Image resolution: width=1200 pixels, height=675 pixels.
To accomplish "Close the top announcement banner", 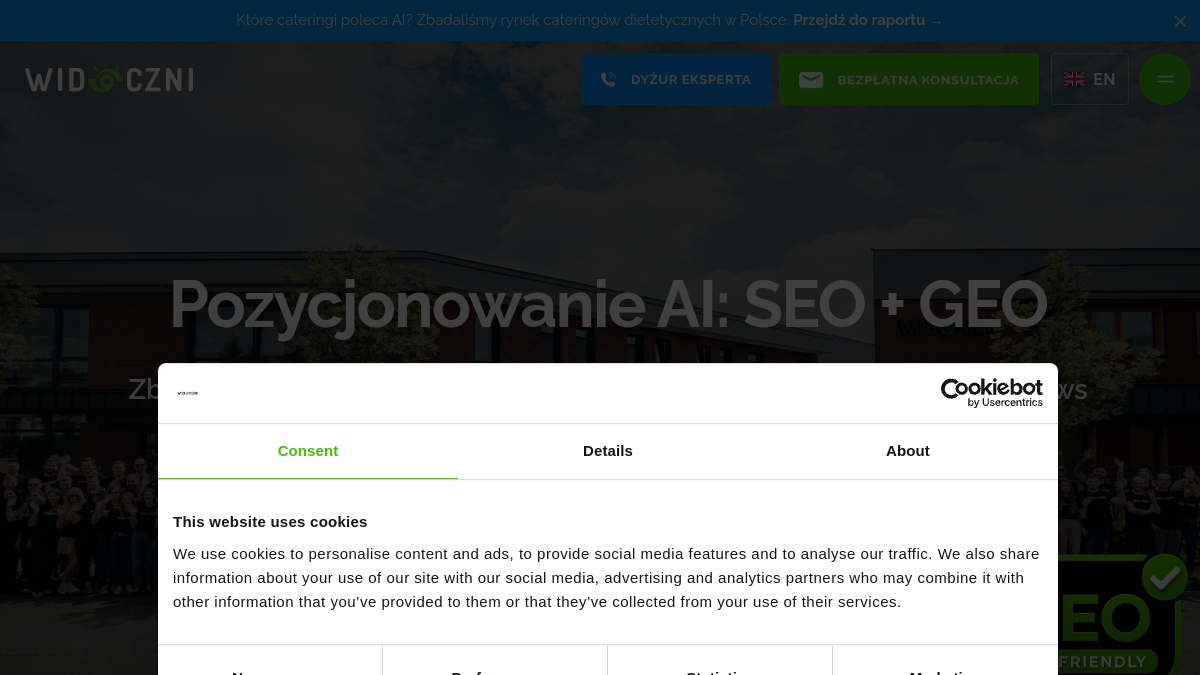I will (x=1180, y=21).
